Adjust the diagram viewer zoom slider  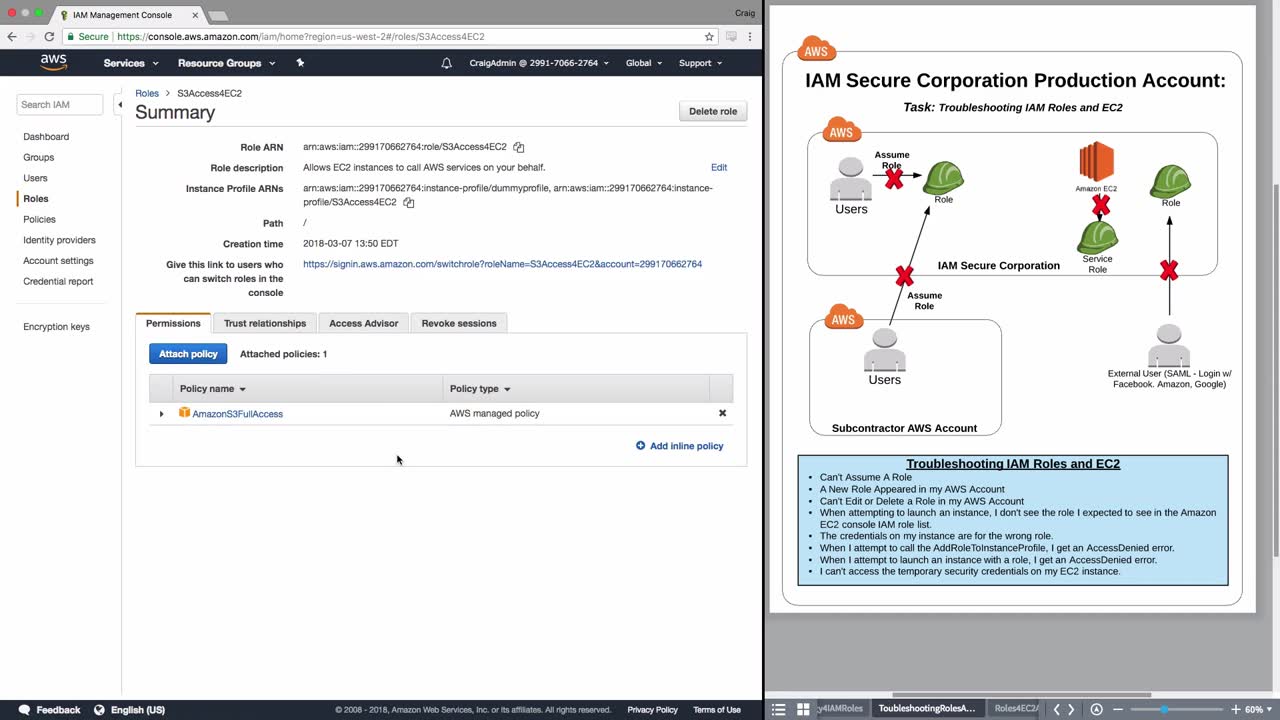1163,709
